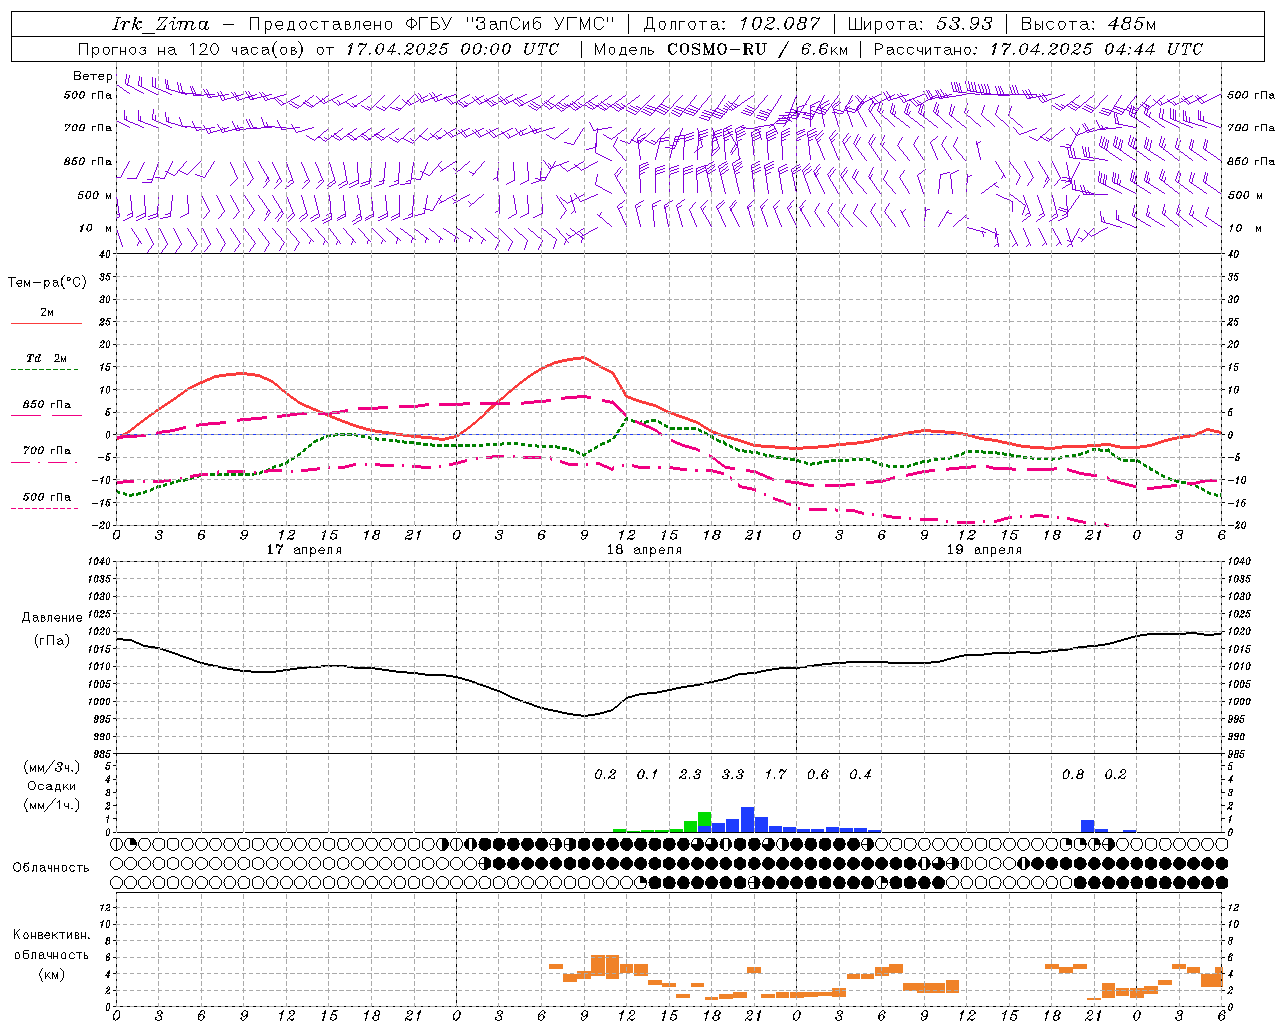Image resolution: width=1280 pixels, height=1024 pixels.
Task: Click the forecast start time 17.04.2025 00:00 UTC
Action: tap(452, 49)
